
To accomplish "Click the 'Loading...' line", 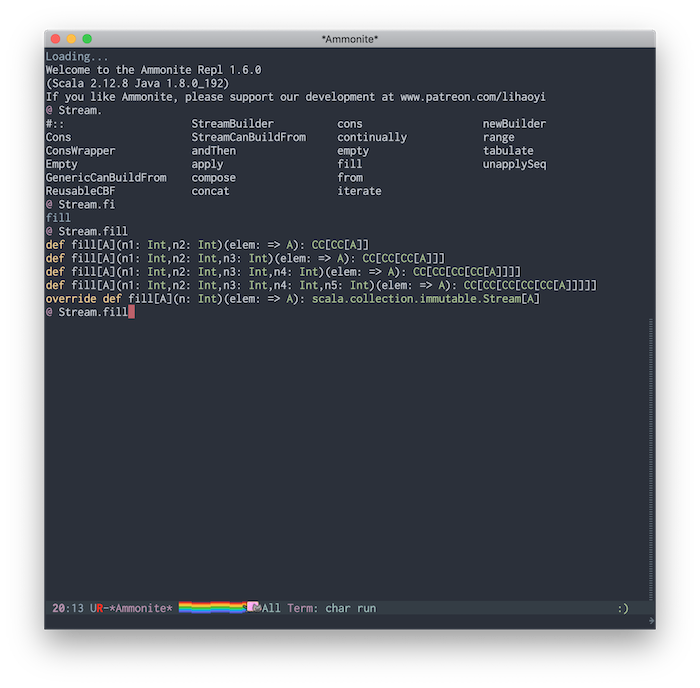I will coord(77,57).
